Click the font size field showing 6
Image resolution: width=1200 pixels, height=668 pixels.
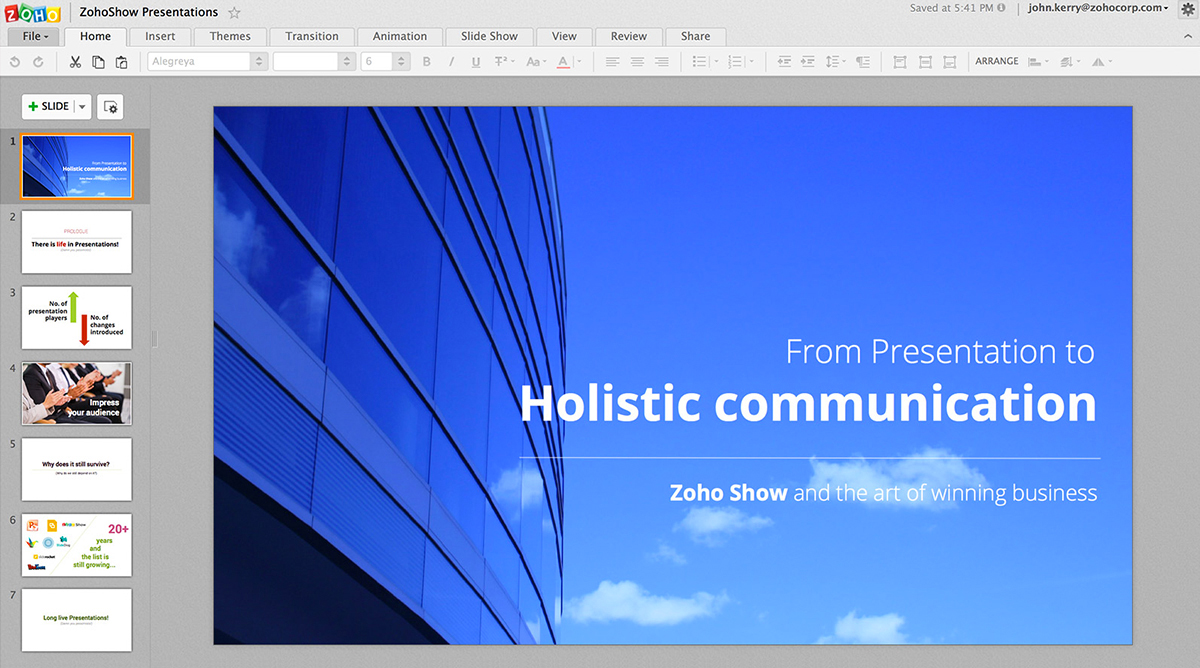pos(378,62)
